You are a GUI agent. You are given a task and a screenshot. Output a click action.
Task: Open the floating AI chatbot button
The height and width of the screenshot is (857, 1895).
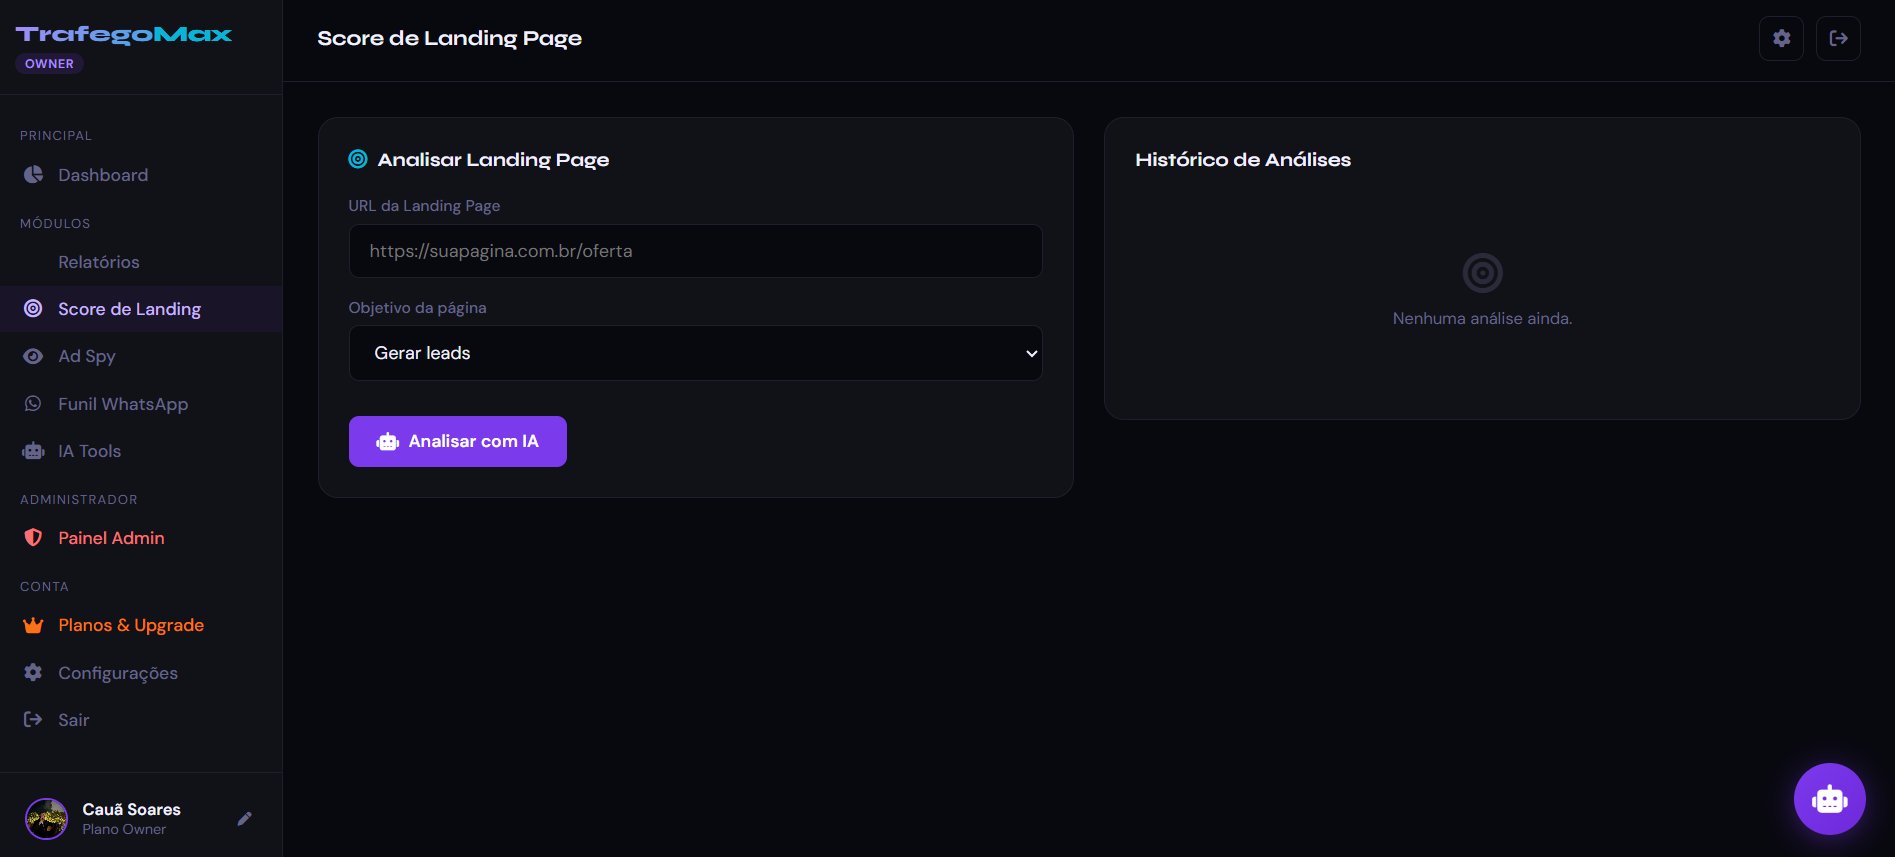click(x=1829, y=799)
